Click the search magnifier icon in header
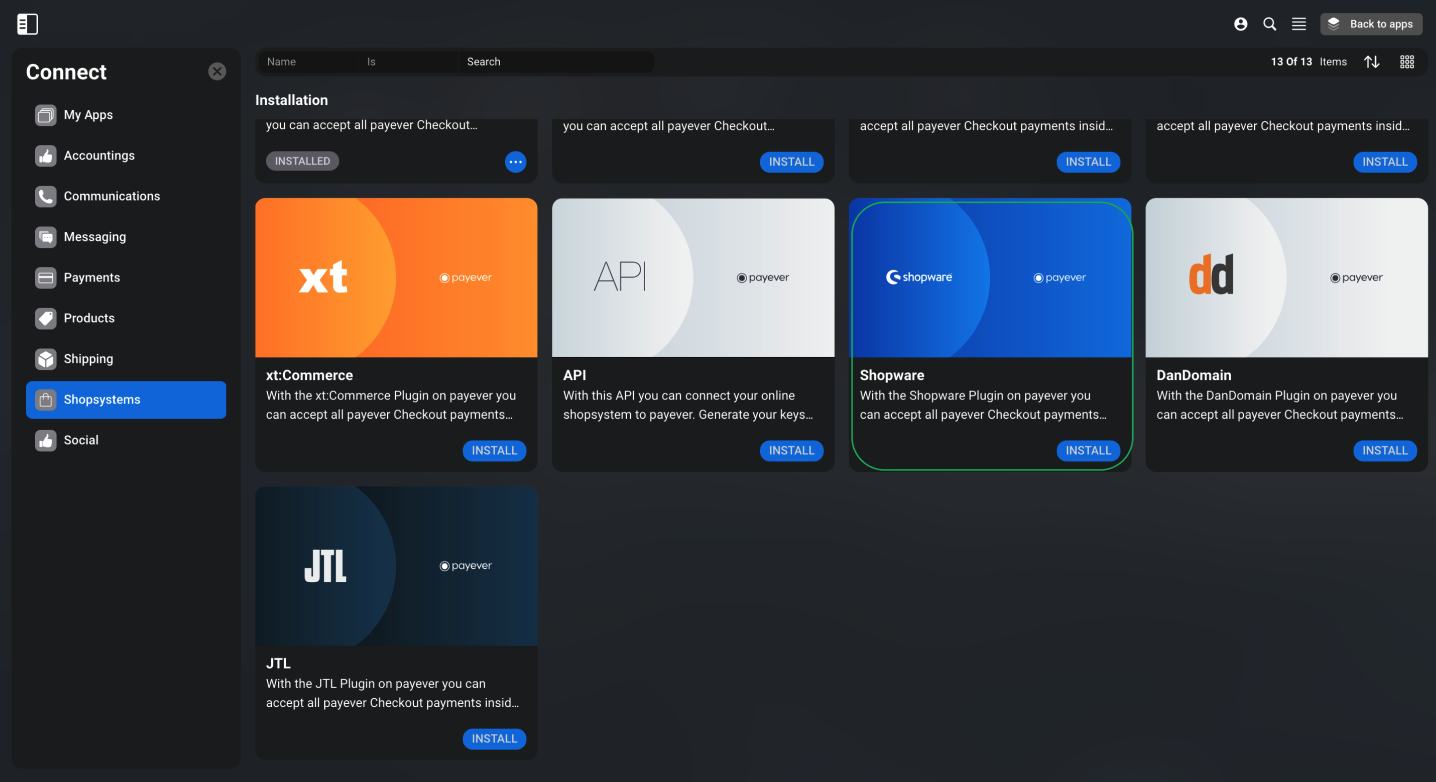The image size is (1436, 782). (1270, 24)
